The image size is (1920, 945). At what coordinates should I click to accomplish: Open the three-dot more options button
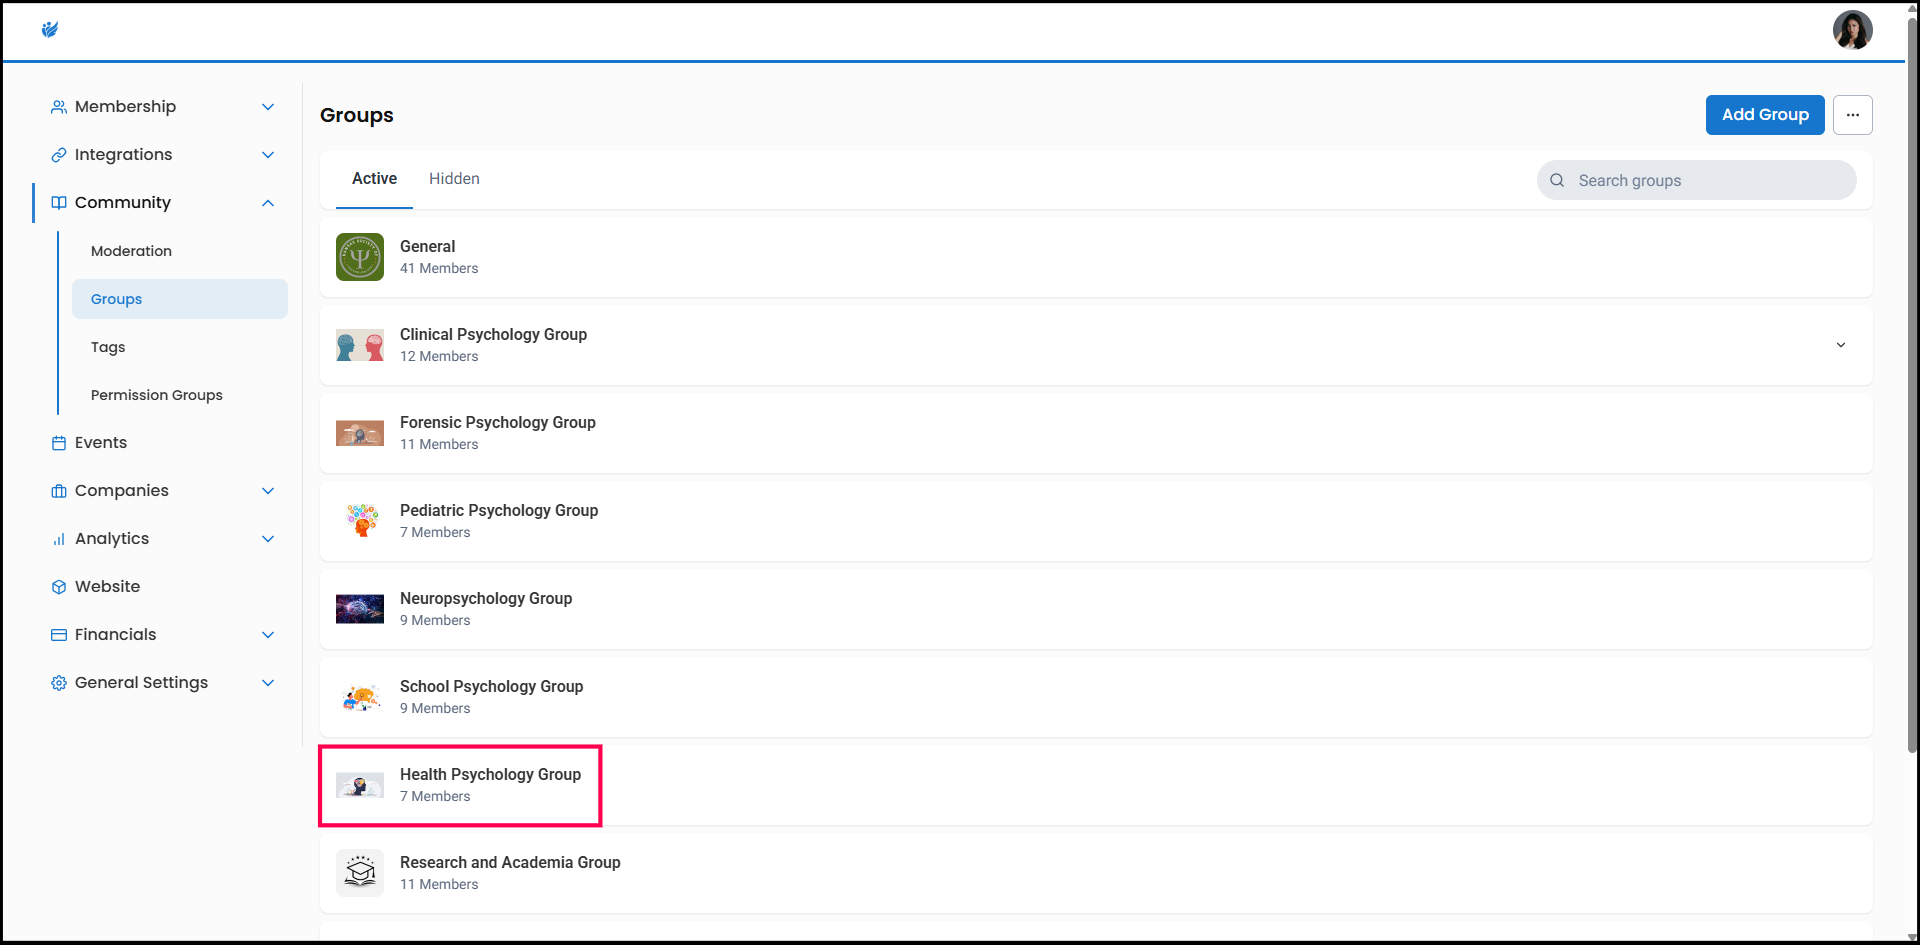coord(1852,115)
